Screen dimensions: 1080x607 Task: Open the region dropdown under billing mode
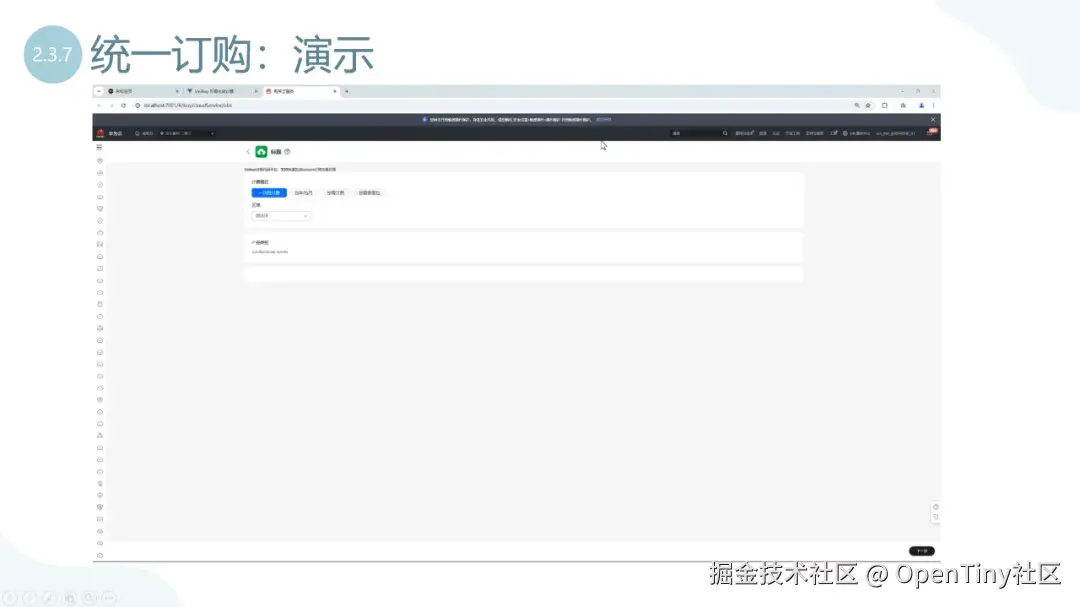pyautogui.click(x=281, y=216)
